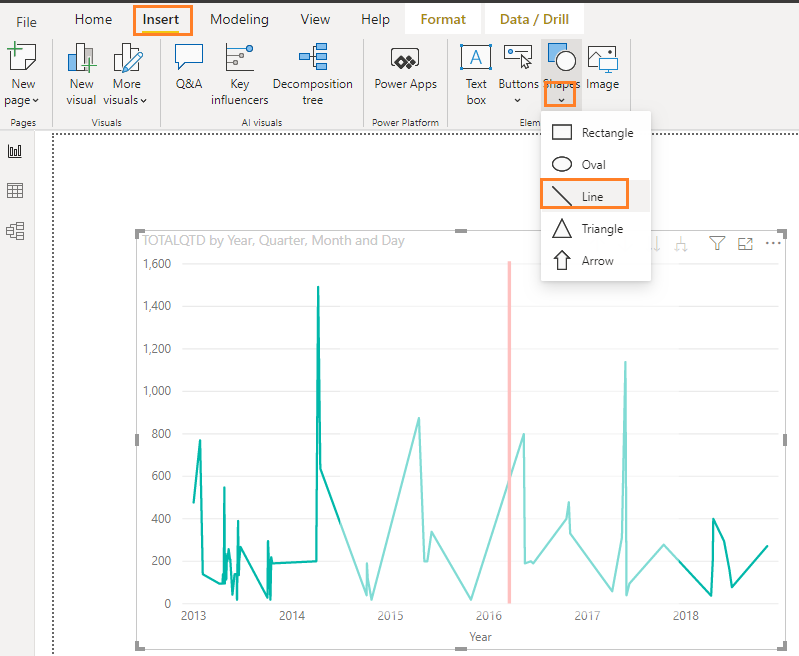Open the Modeling tab
799x656 pixels.
click(239, 19)
